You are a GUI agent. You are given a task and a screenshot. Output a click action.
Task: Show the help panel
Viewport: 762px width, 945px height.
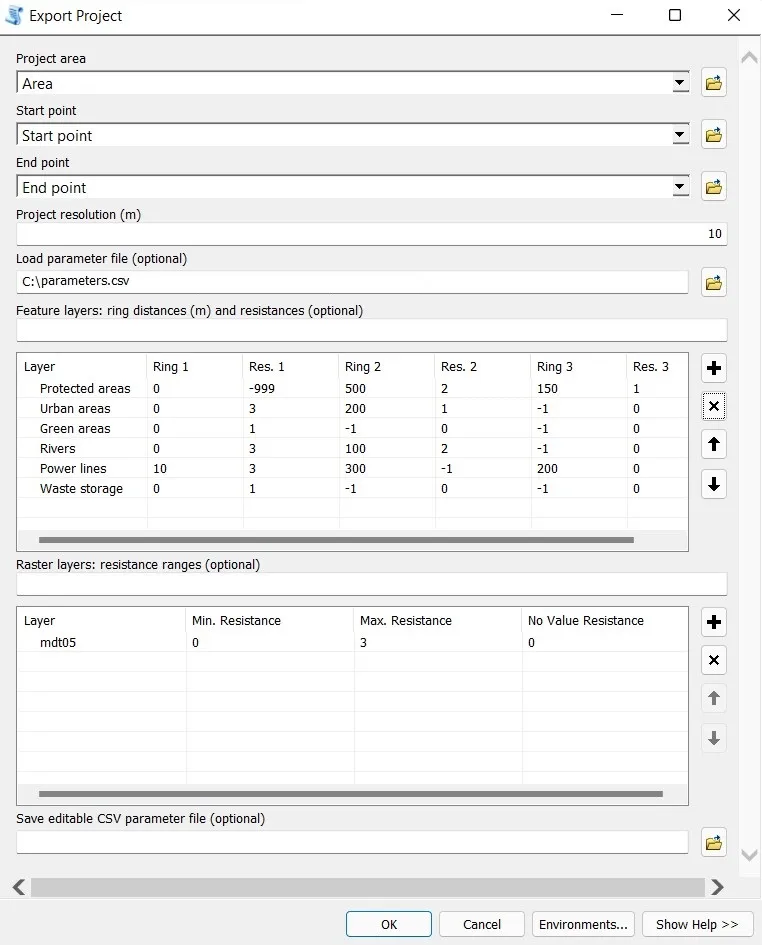point(697,924)
